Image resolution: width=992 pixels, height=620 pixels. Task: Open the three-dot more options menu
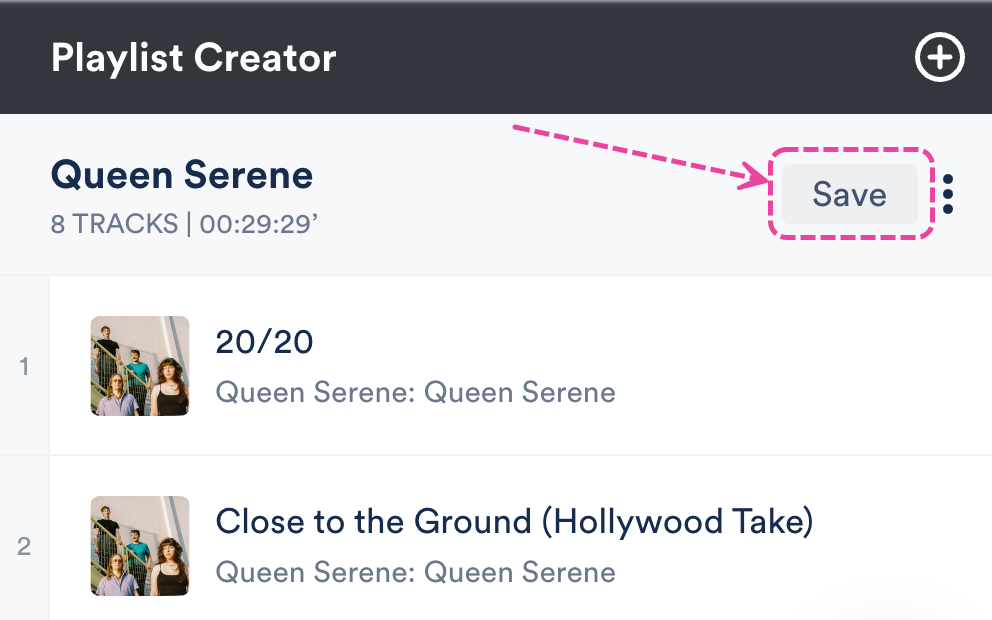[x=948, y=194]
